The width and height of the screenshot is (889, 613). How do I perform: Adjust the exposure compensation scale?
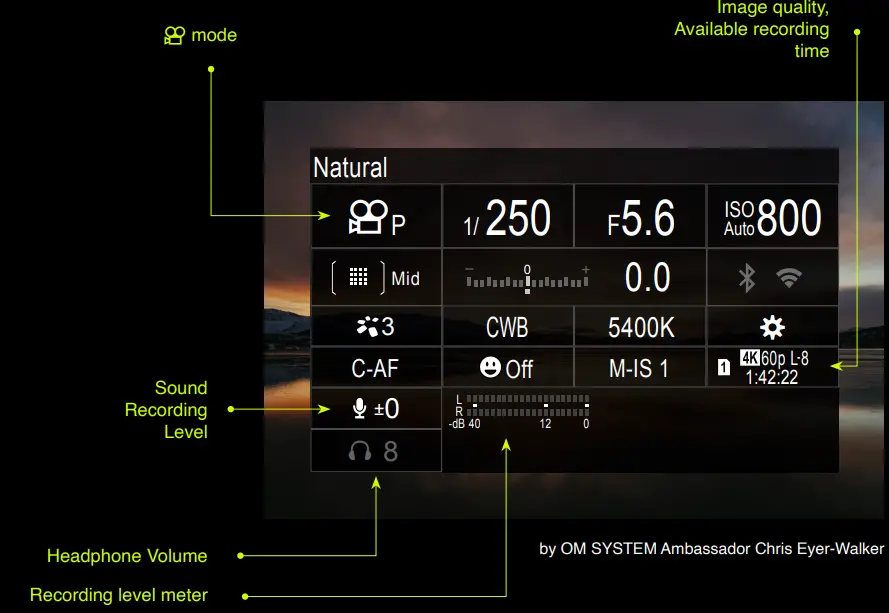[x=527, y=278]
